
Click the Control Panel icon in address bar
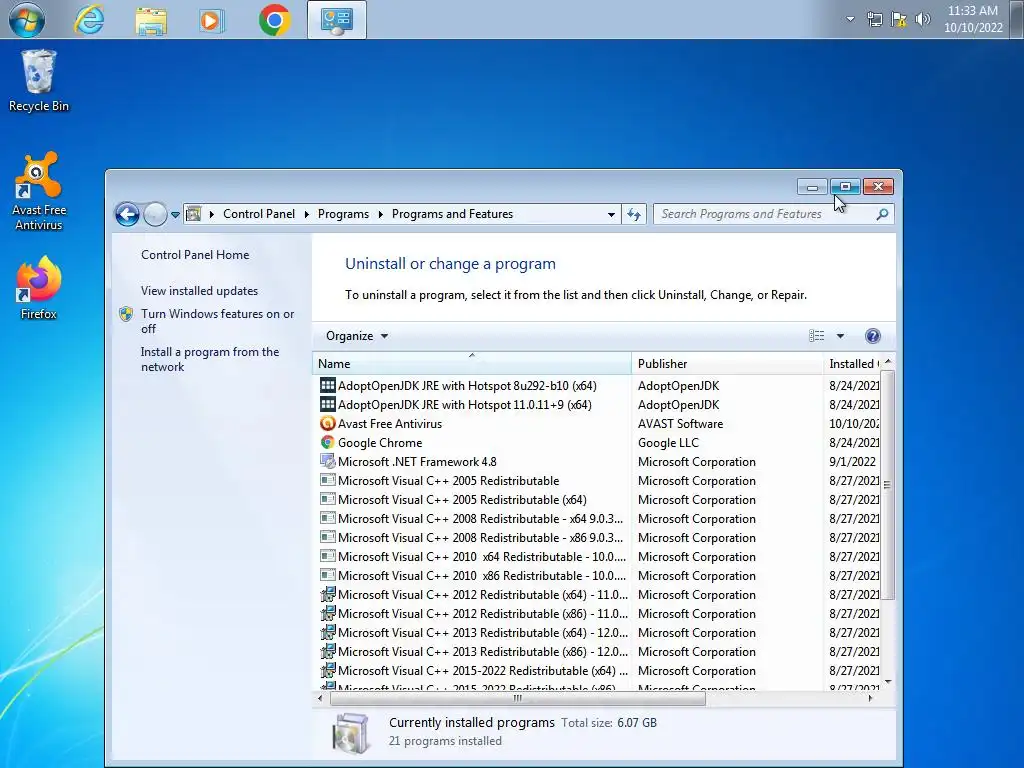193,214
